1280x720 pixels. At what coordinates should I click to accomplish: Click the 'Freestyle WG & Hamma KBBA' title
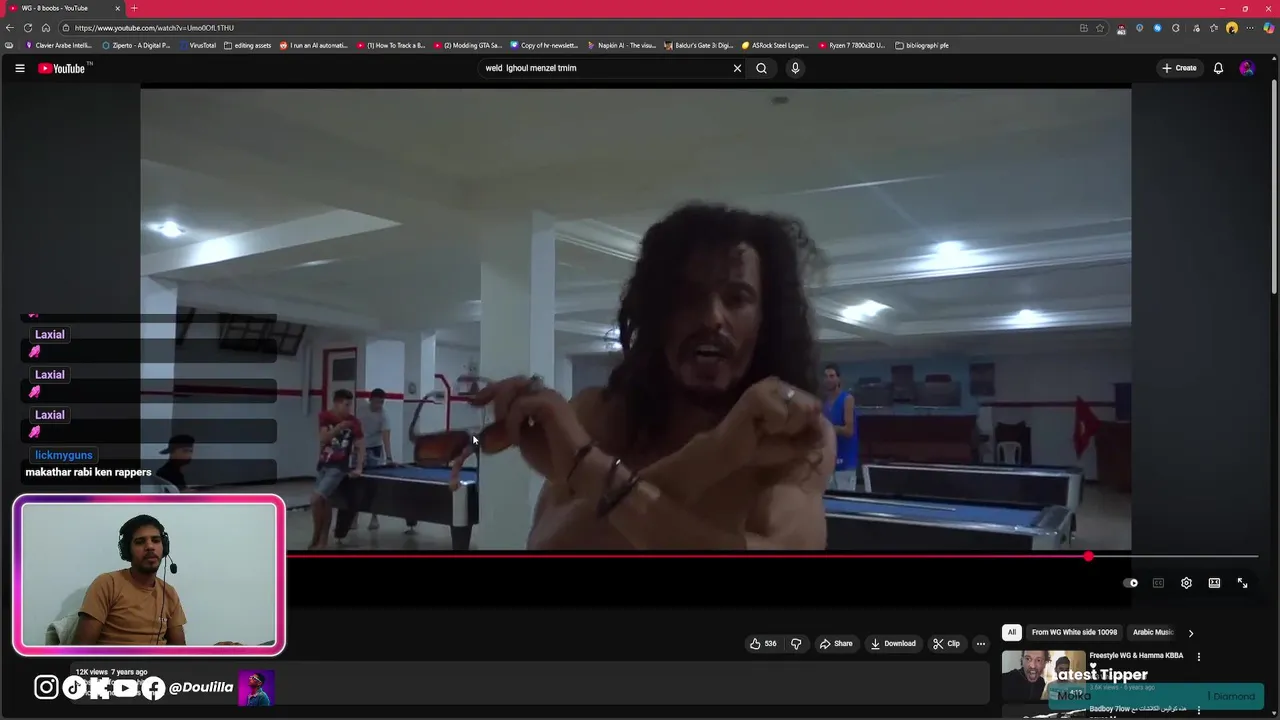1136,656
